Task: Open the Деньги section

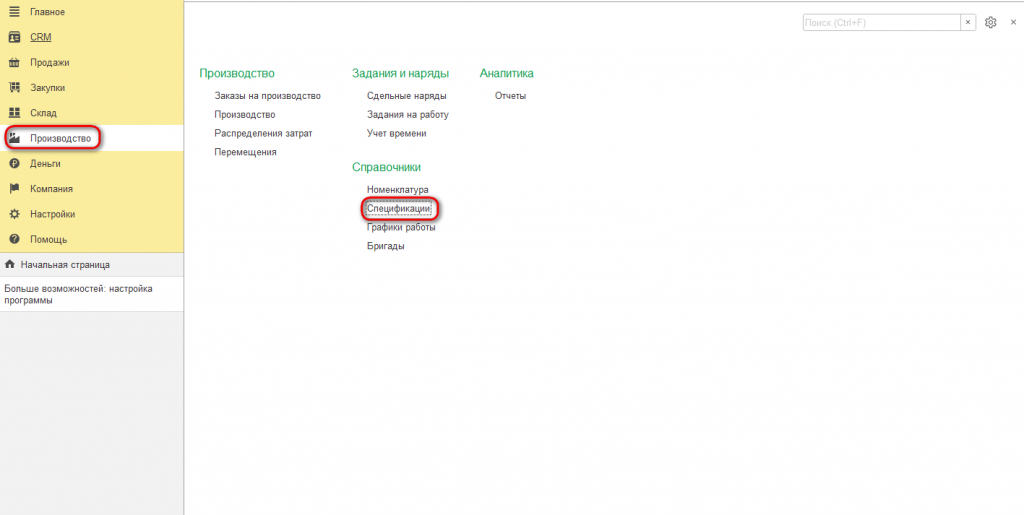Action: coord(45,164)
